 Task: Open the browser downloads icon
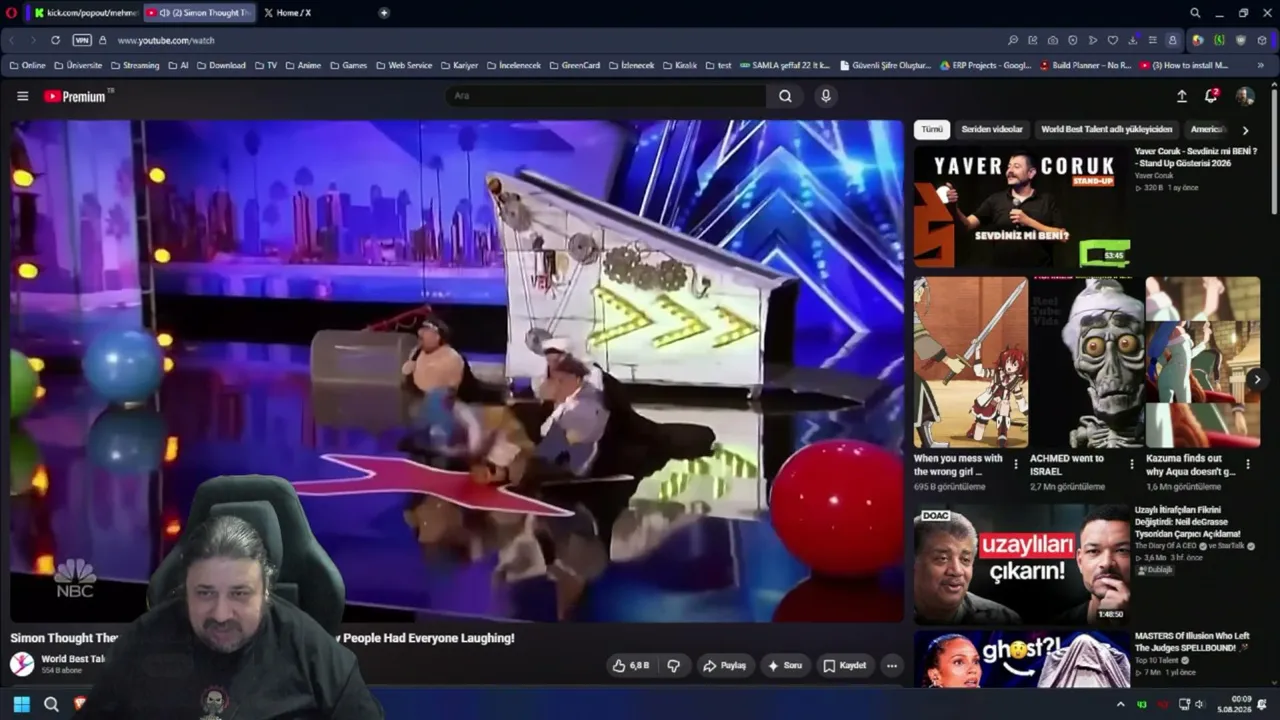pyautogui.click(x=1133, y=40)
